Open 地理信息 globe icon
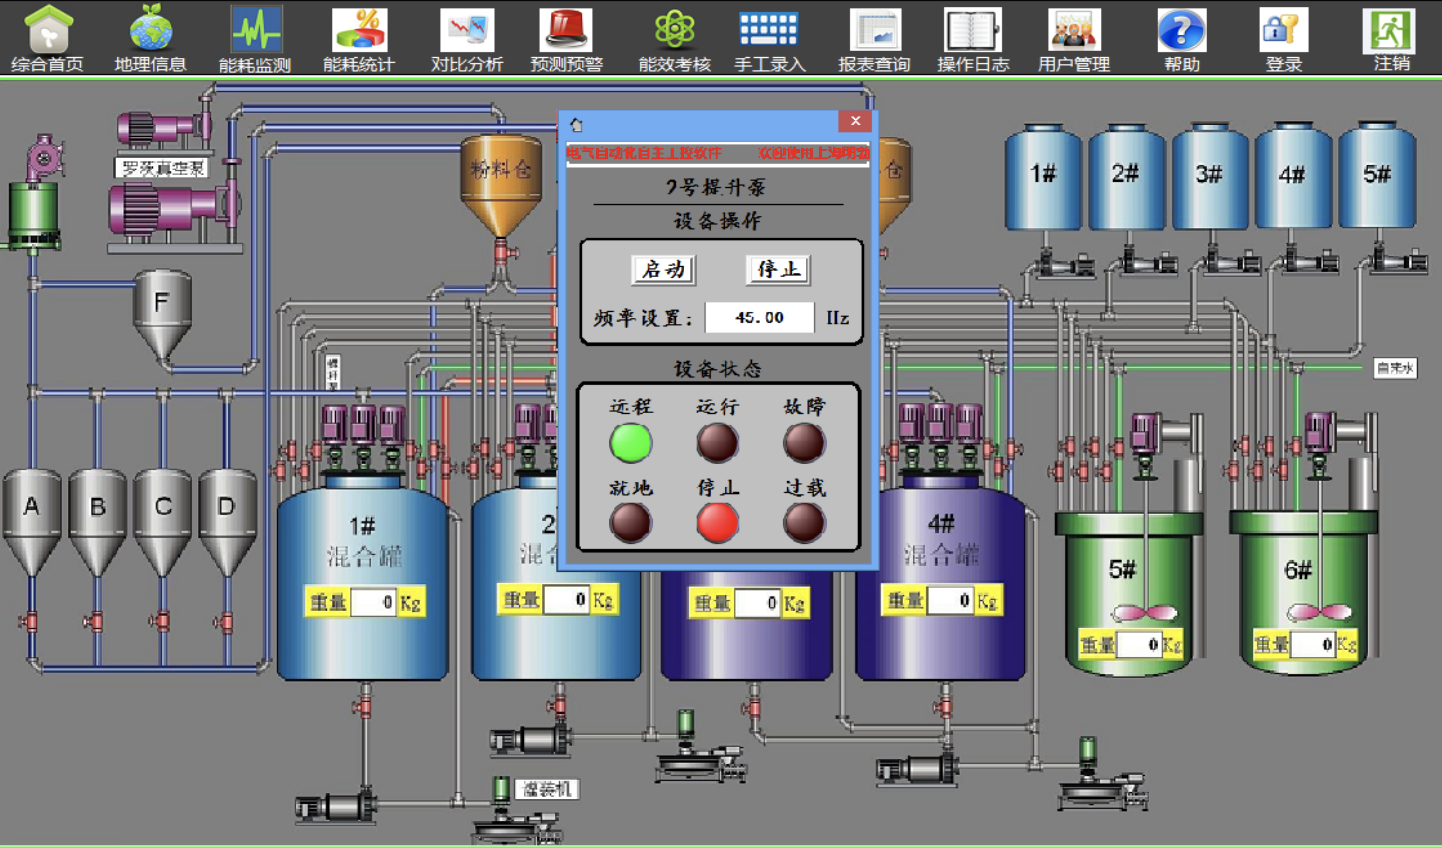 151,29
